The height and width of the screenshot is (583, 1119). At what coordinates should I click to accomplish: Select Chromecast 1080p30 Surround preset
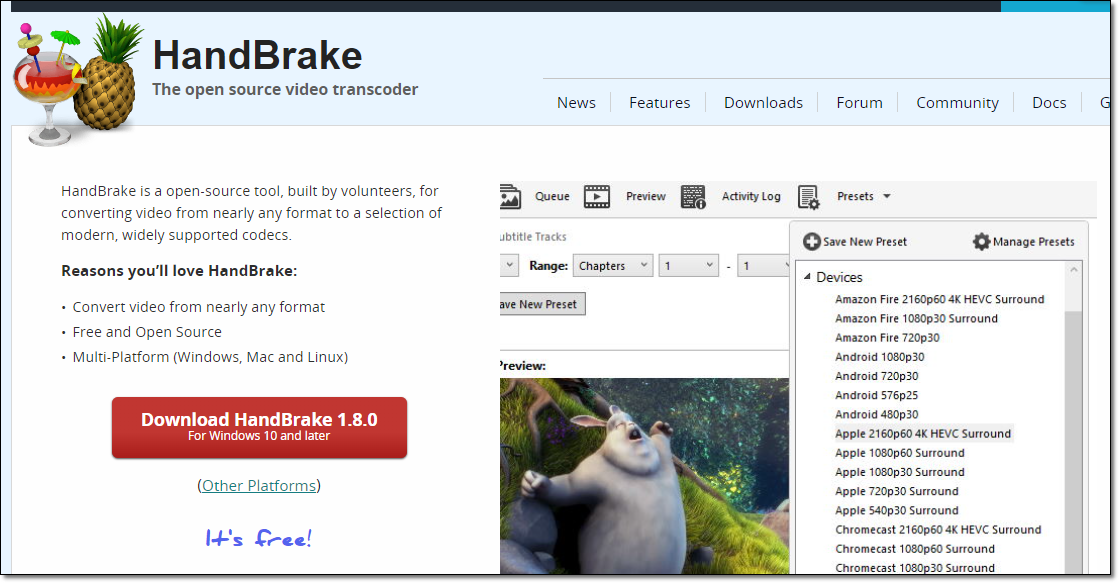pyautogui.click(x=915, y=568)
